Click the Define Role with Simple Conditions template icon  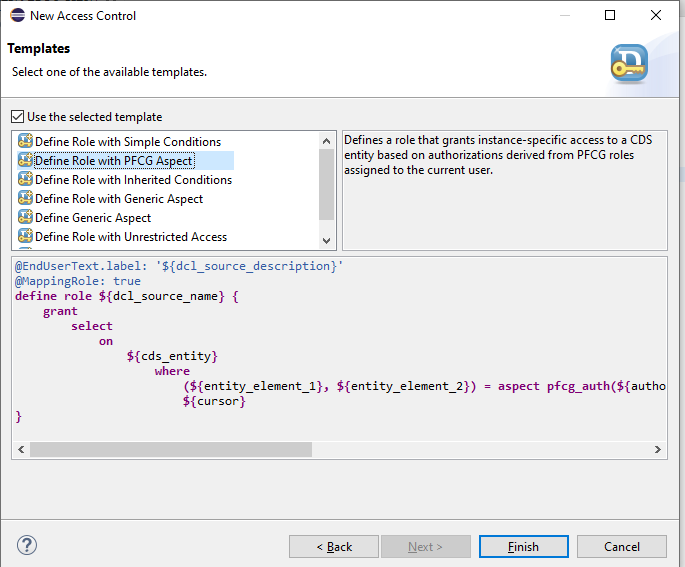click(x=25, y=141)
